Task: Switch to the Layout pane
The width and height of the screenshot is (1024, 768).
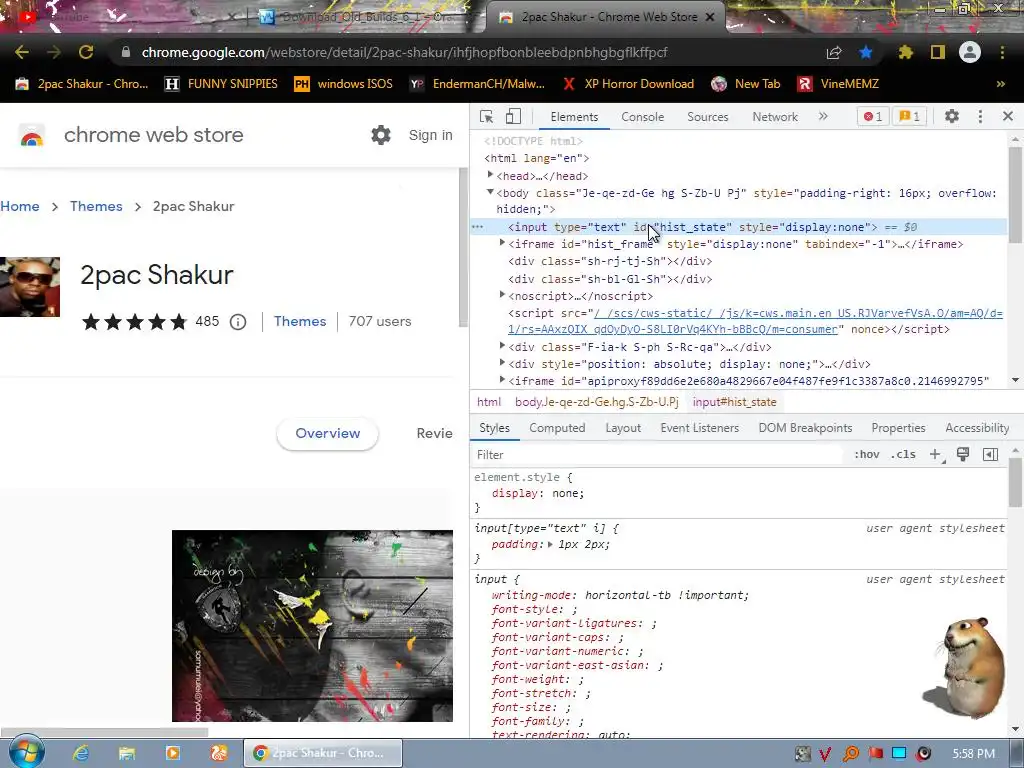Action: (622, 428)
